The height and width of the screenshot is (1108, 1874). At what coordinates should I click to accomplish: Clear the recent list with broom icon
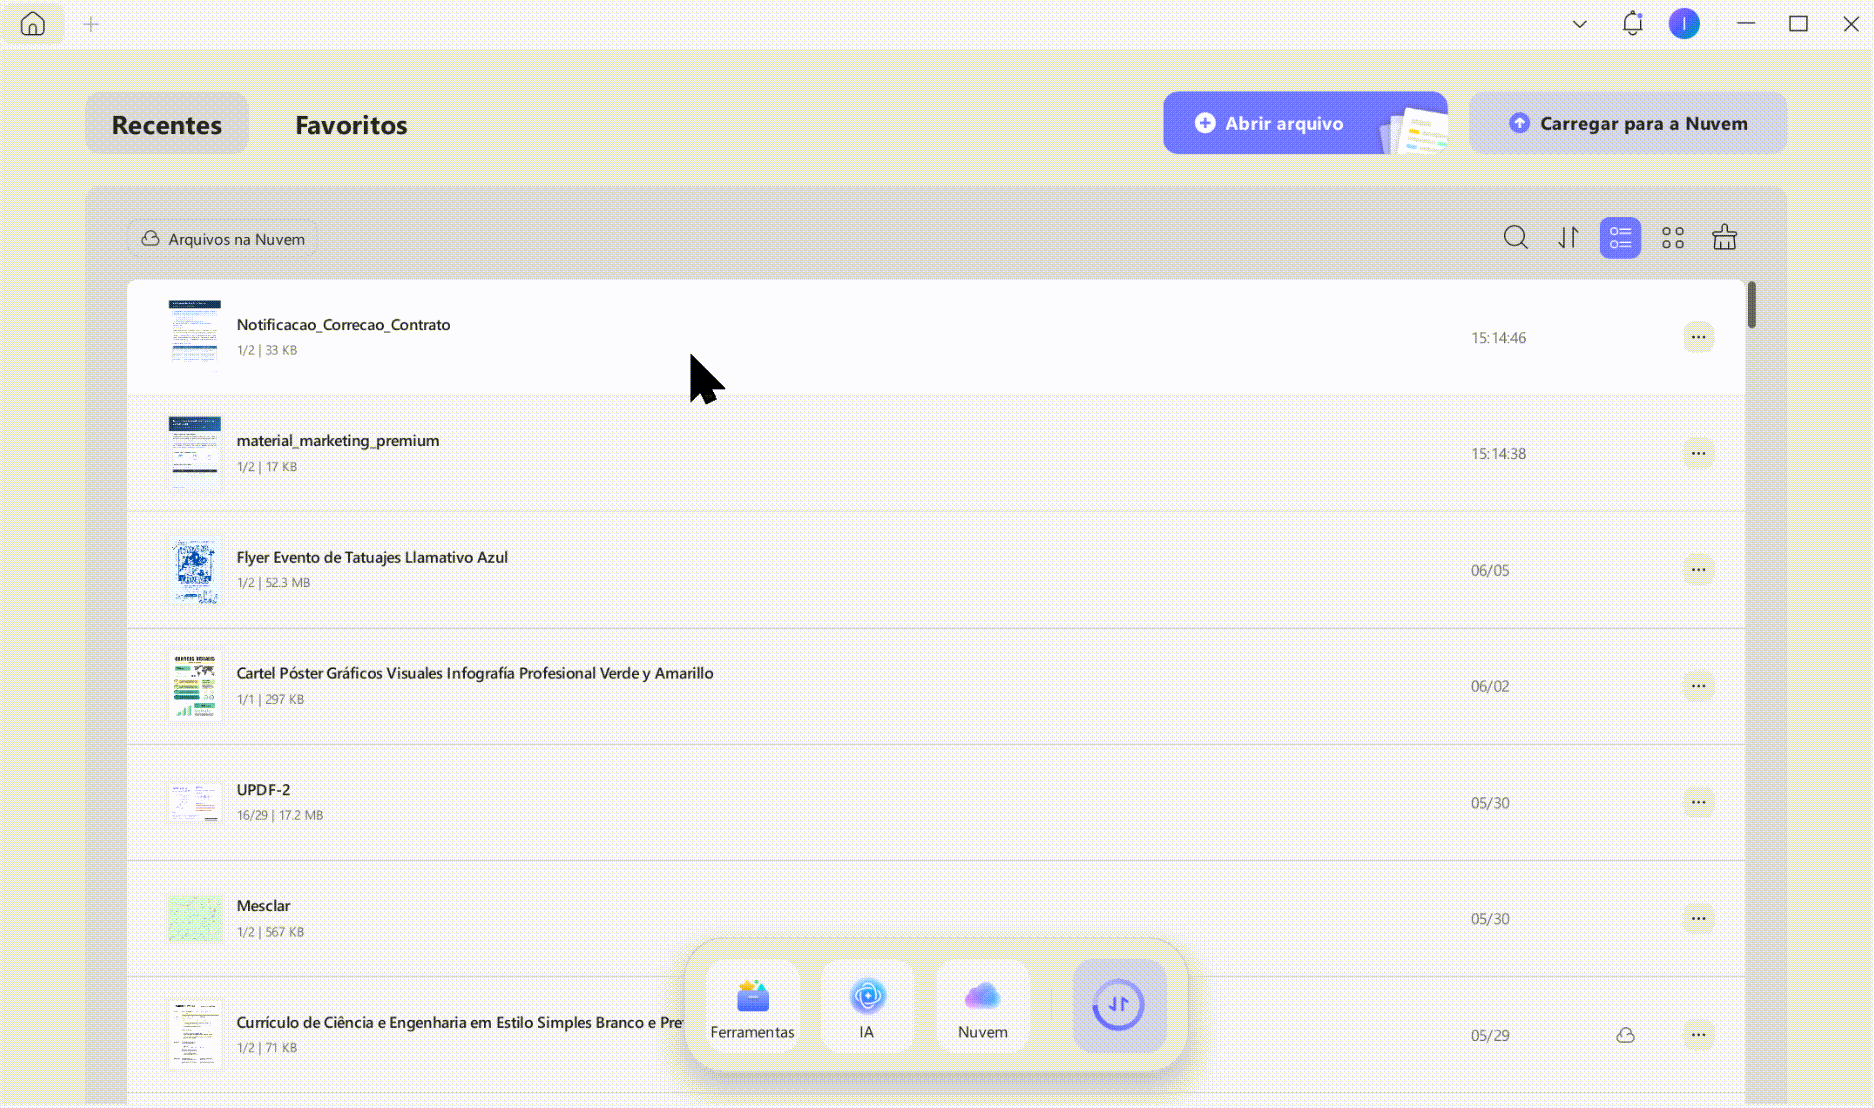(x=1725, y=238)
